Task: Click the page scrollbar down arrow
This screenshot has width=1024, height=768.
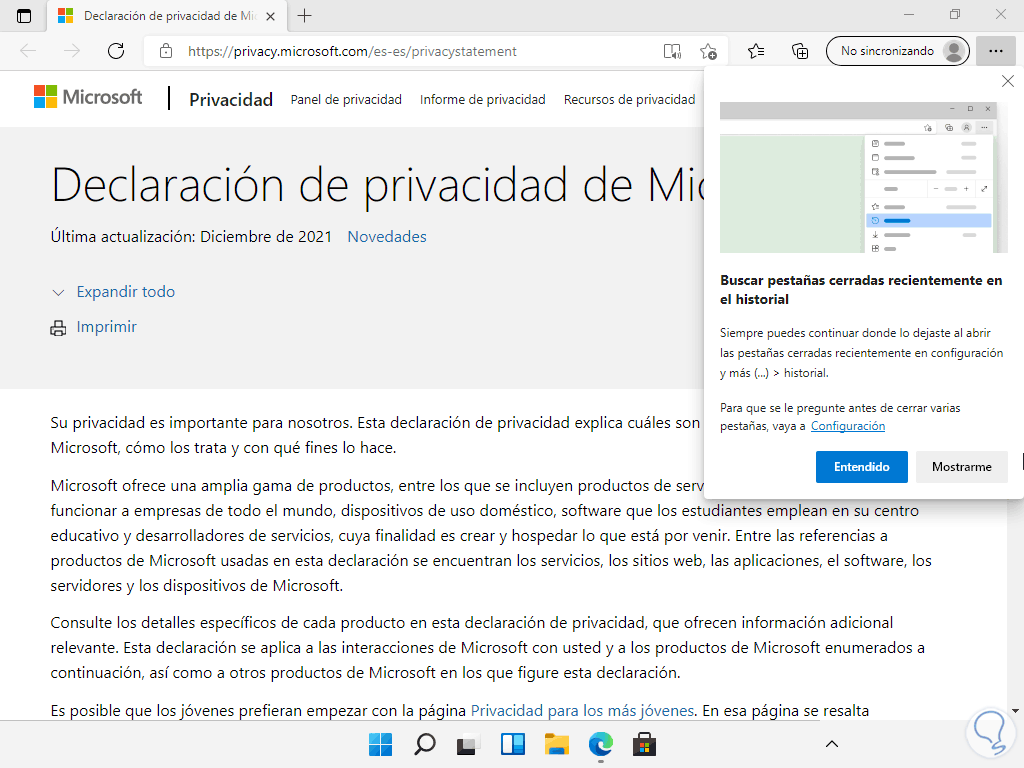Action: tap(1015, 711)
